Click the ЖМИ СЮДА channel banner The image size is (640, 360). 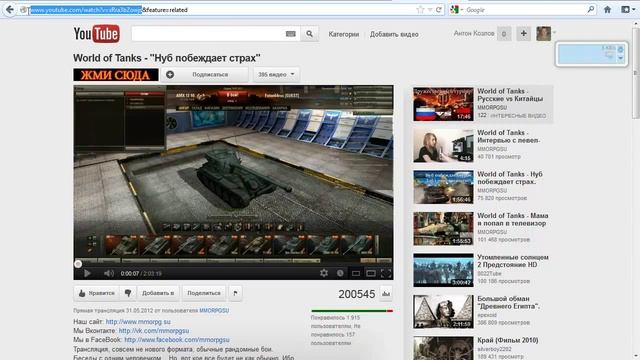click(x=116, y=75)
